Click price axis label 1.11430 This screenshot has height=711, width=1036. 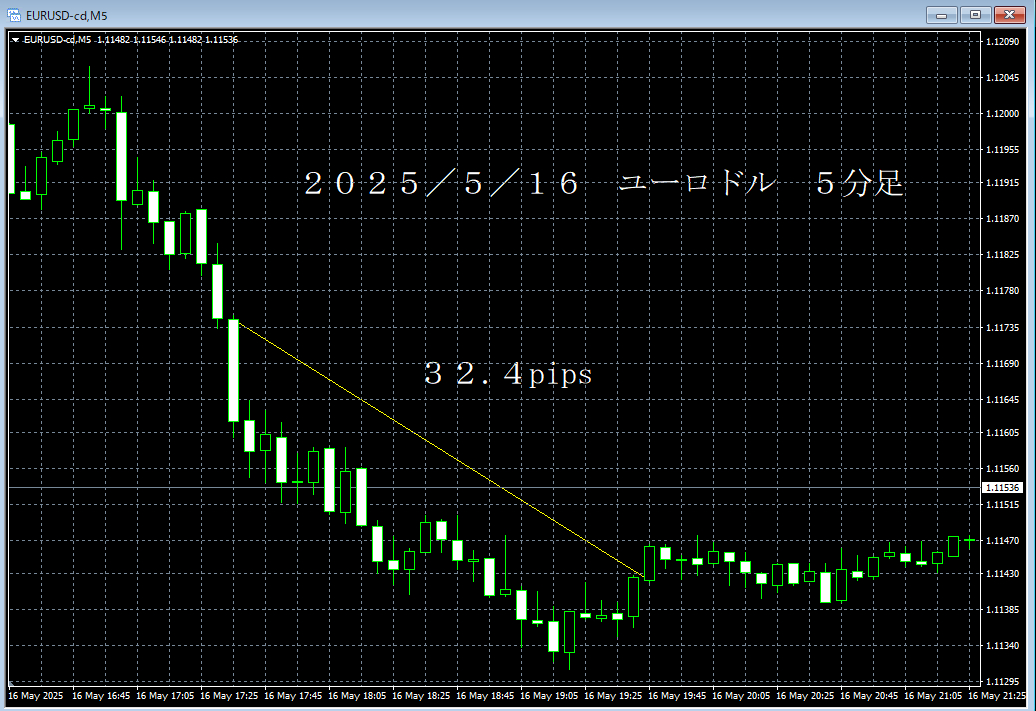click(x=1002, y=574)
